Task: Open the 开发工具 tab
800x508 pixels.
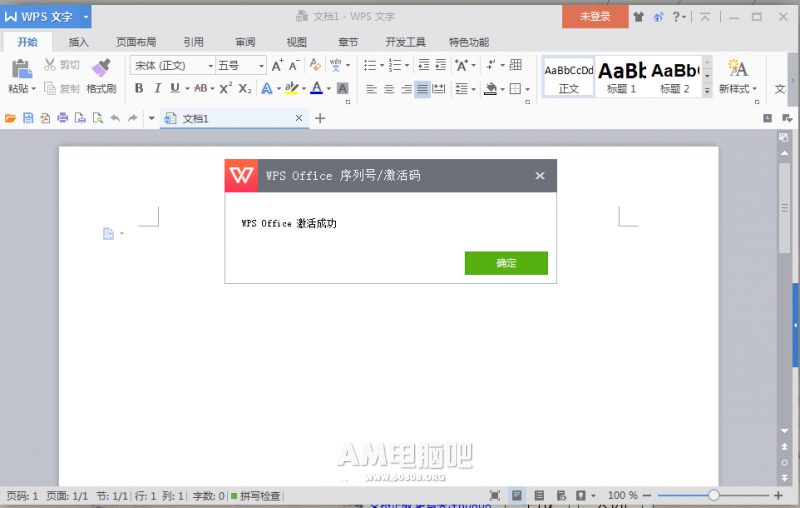Action: [405, 42]
